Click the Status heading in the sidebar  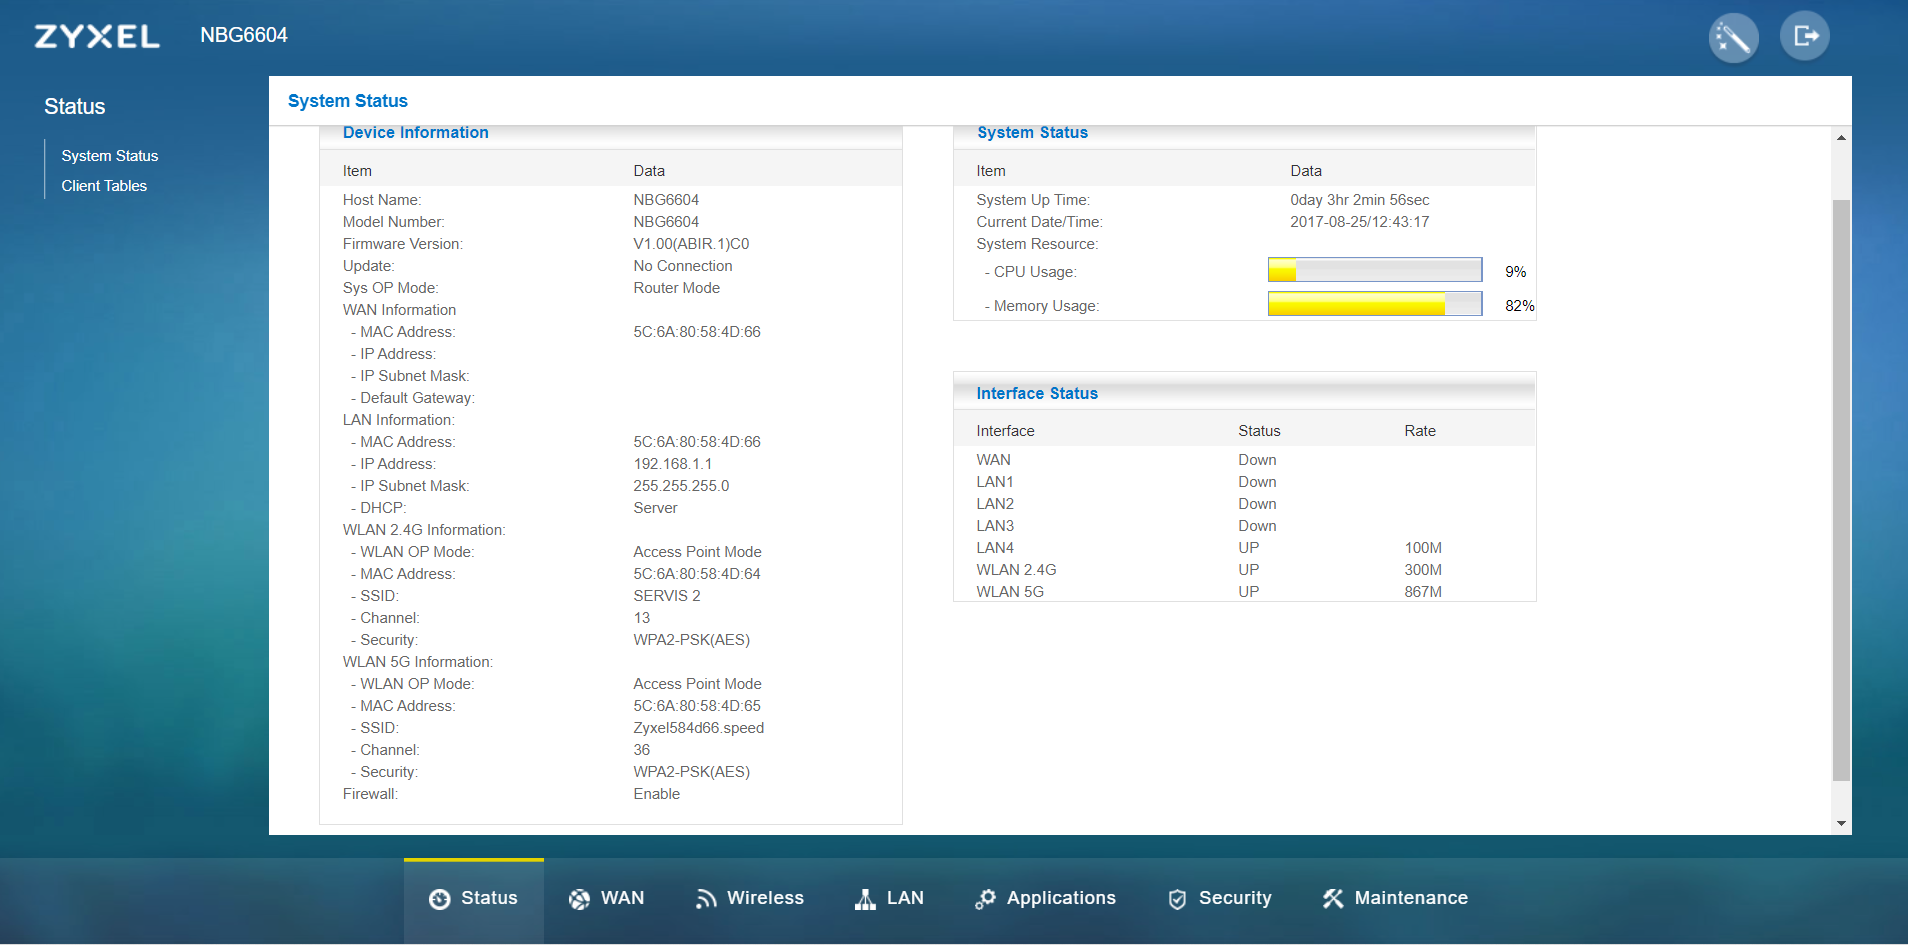coord(75,107)
